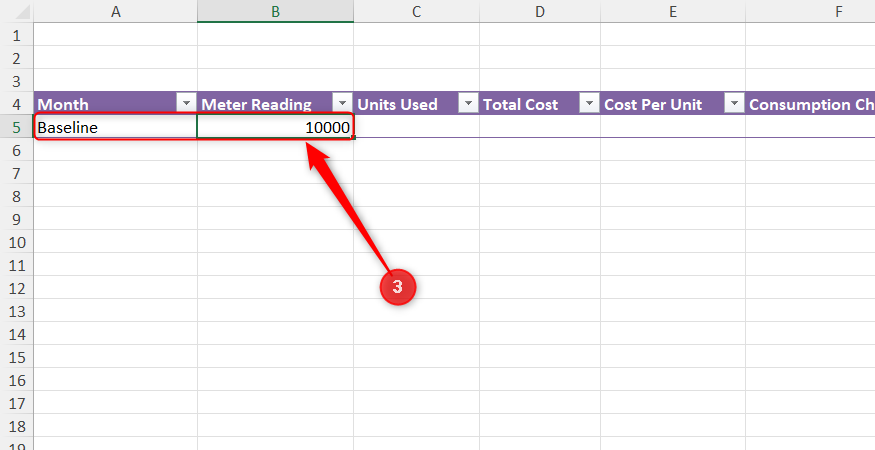Open the Cost Per Unit filter dropdown

[x=734, y=103]
